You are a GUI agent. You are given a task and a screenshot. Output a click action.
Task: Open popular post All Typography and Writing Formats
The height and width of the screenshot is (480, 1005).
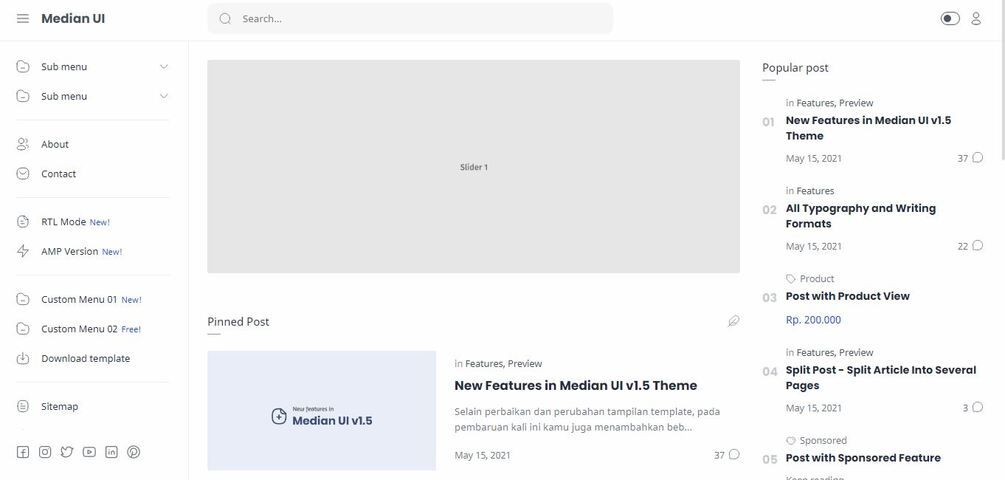[x=861, y=216]
